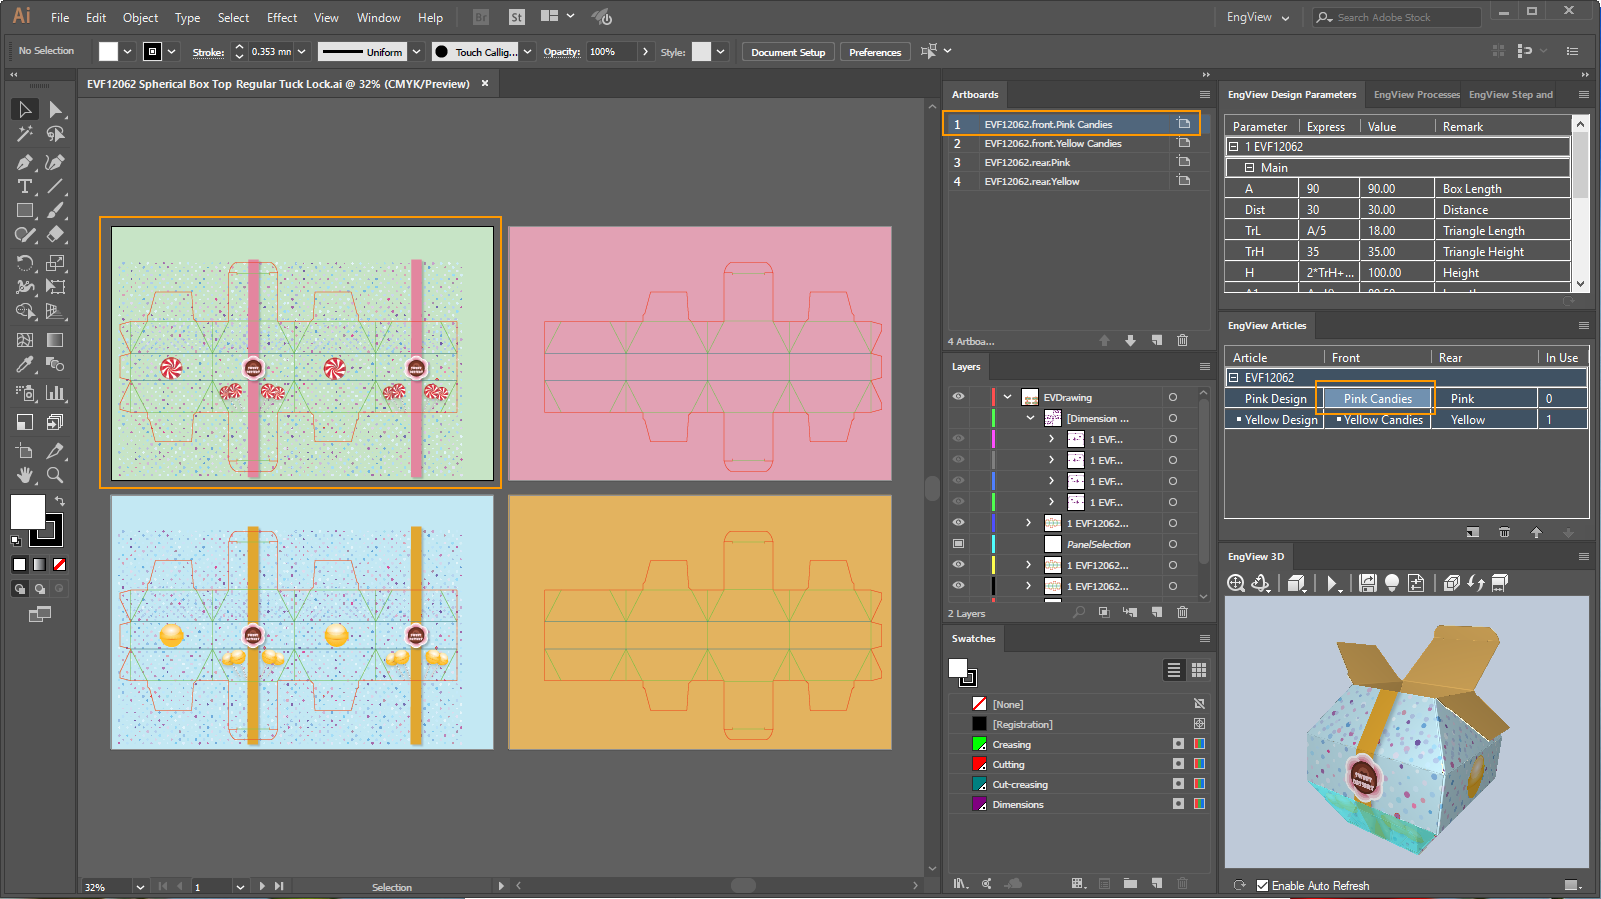Toggle PanelSelection layer visibility

coord(958,544)
